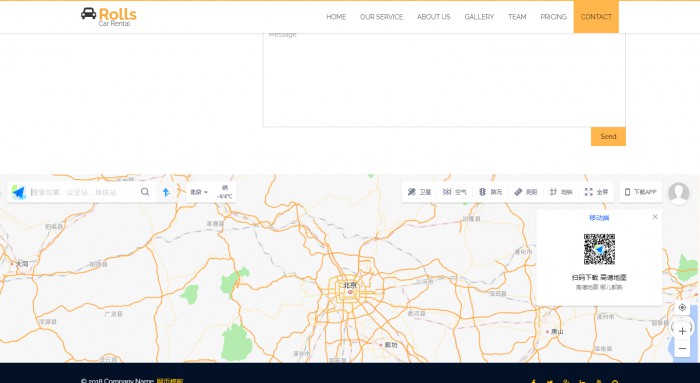Toggle the 路况 traffic layer

coord(490,192)
